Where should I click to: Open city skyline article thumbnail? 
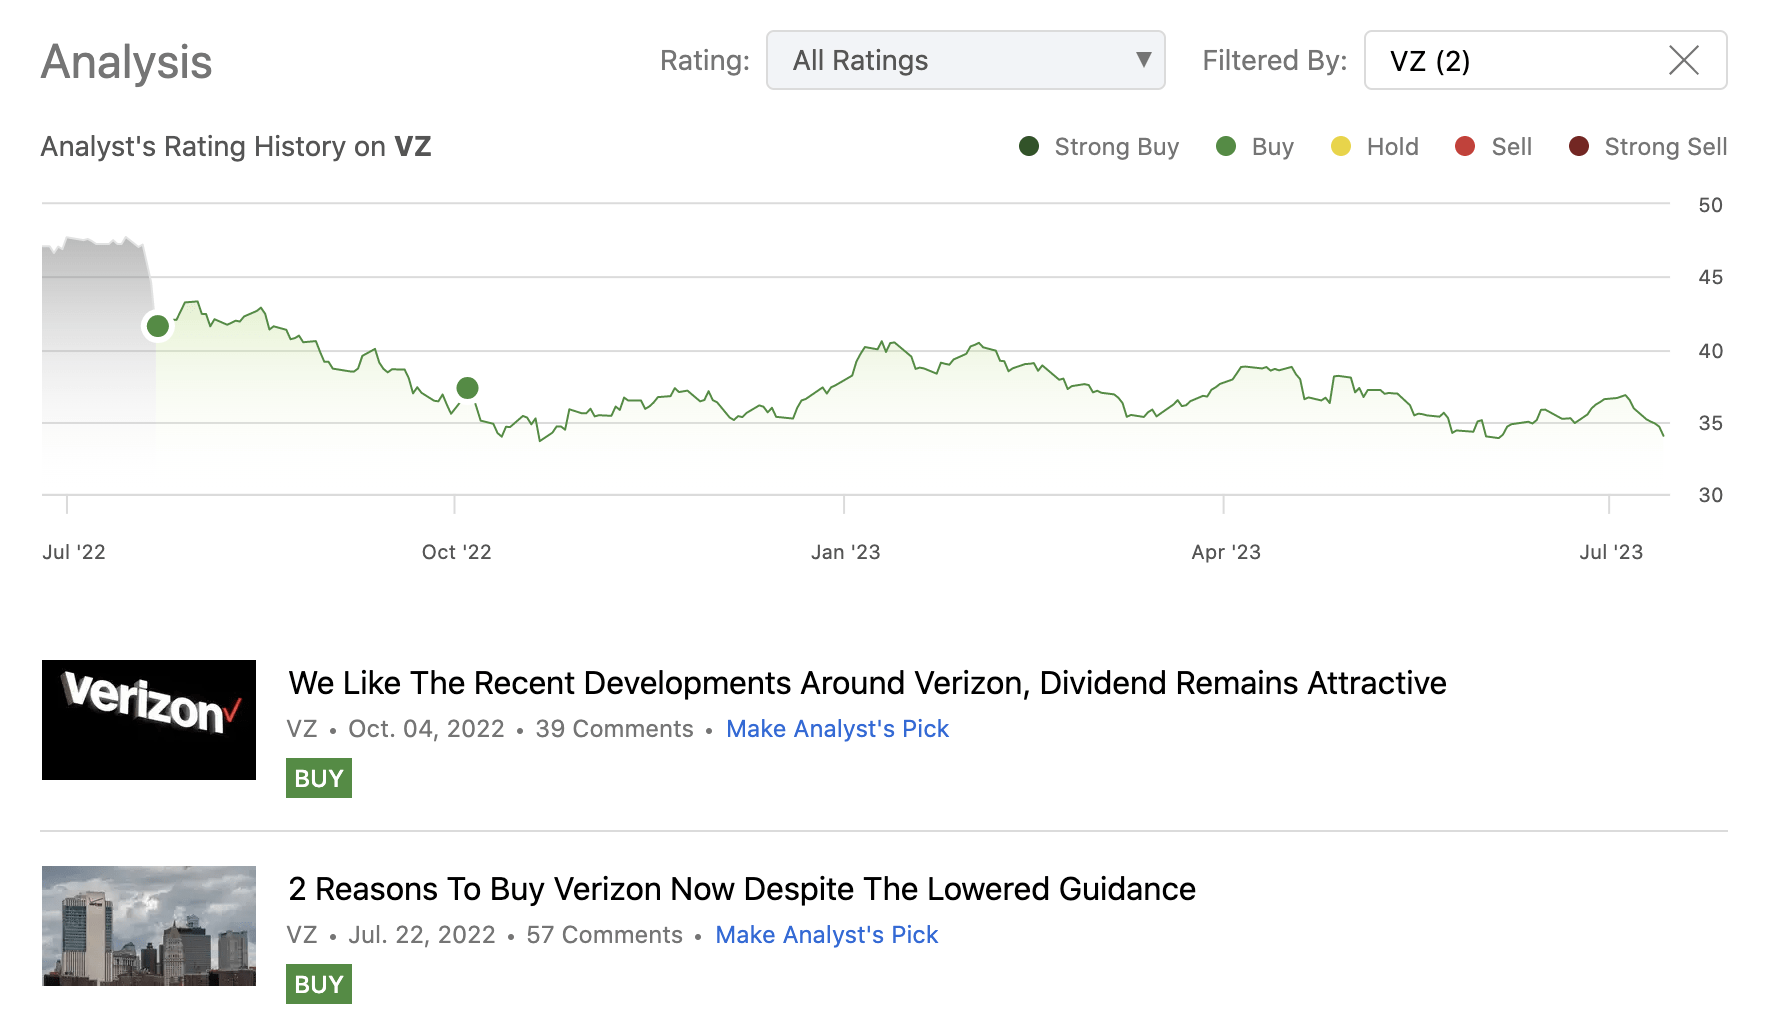(x=149, y=926)
